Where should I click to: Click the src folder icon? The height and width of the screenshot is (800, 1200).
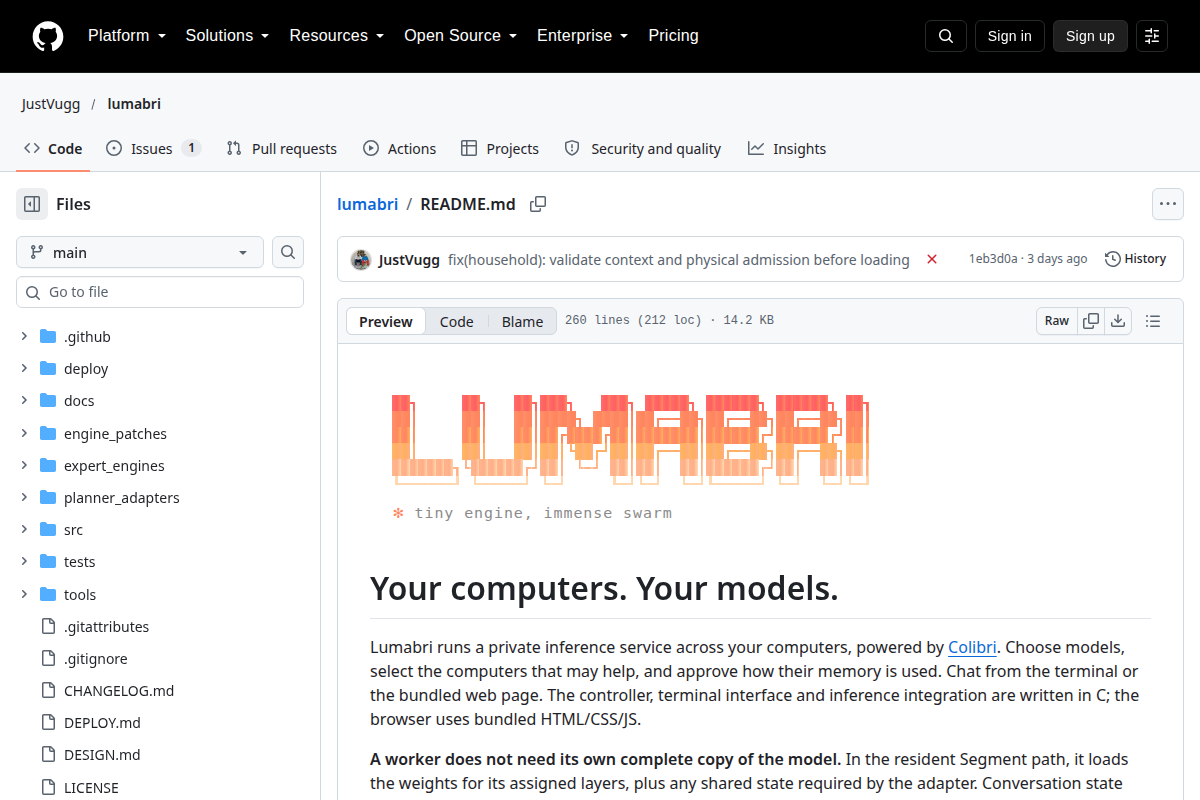(x=48, y=530)
